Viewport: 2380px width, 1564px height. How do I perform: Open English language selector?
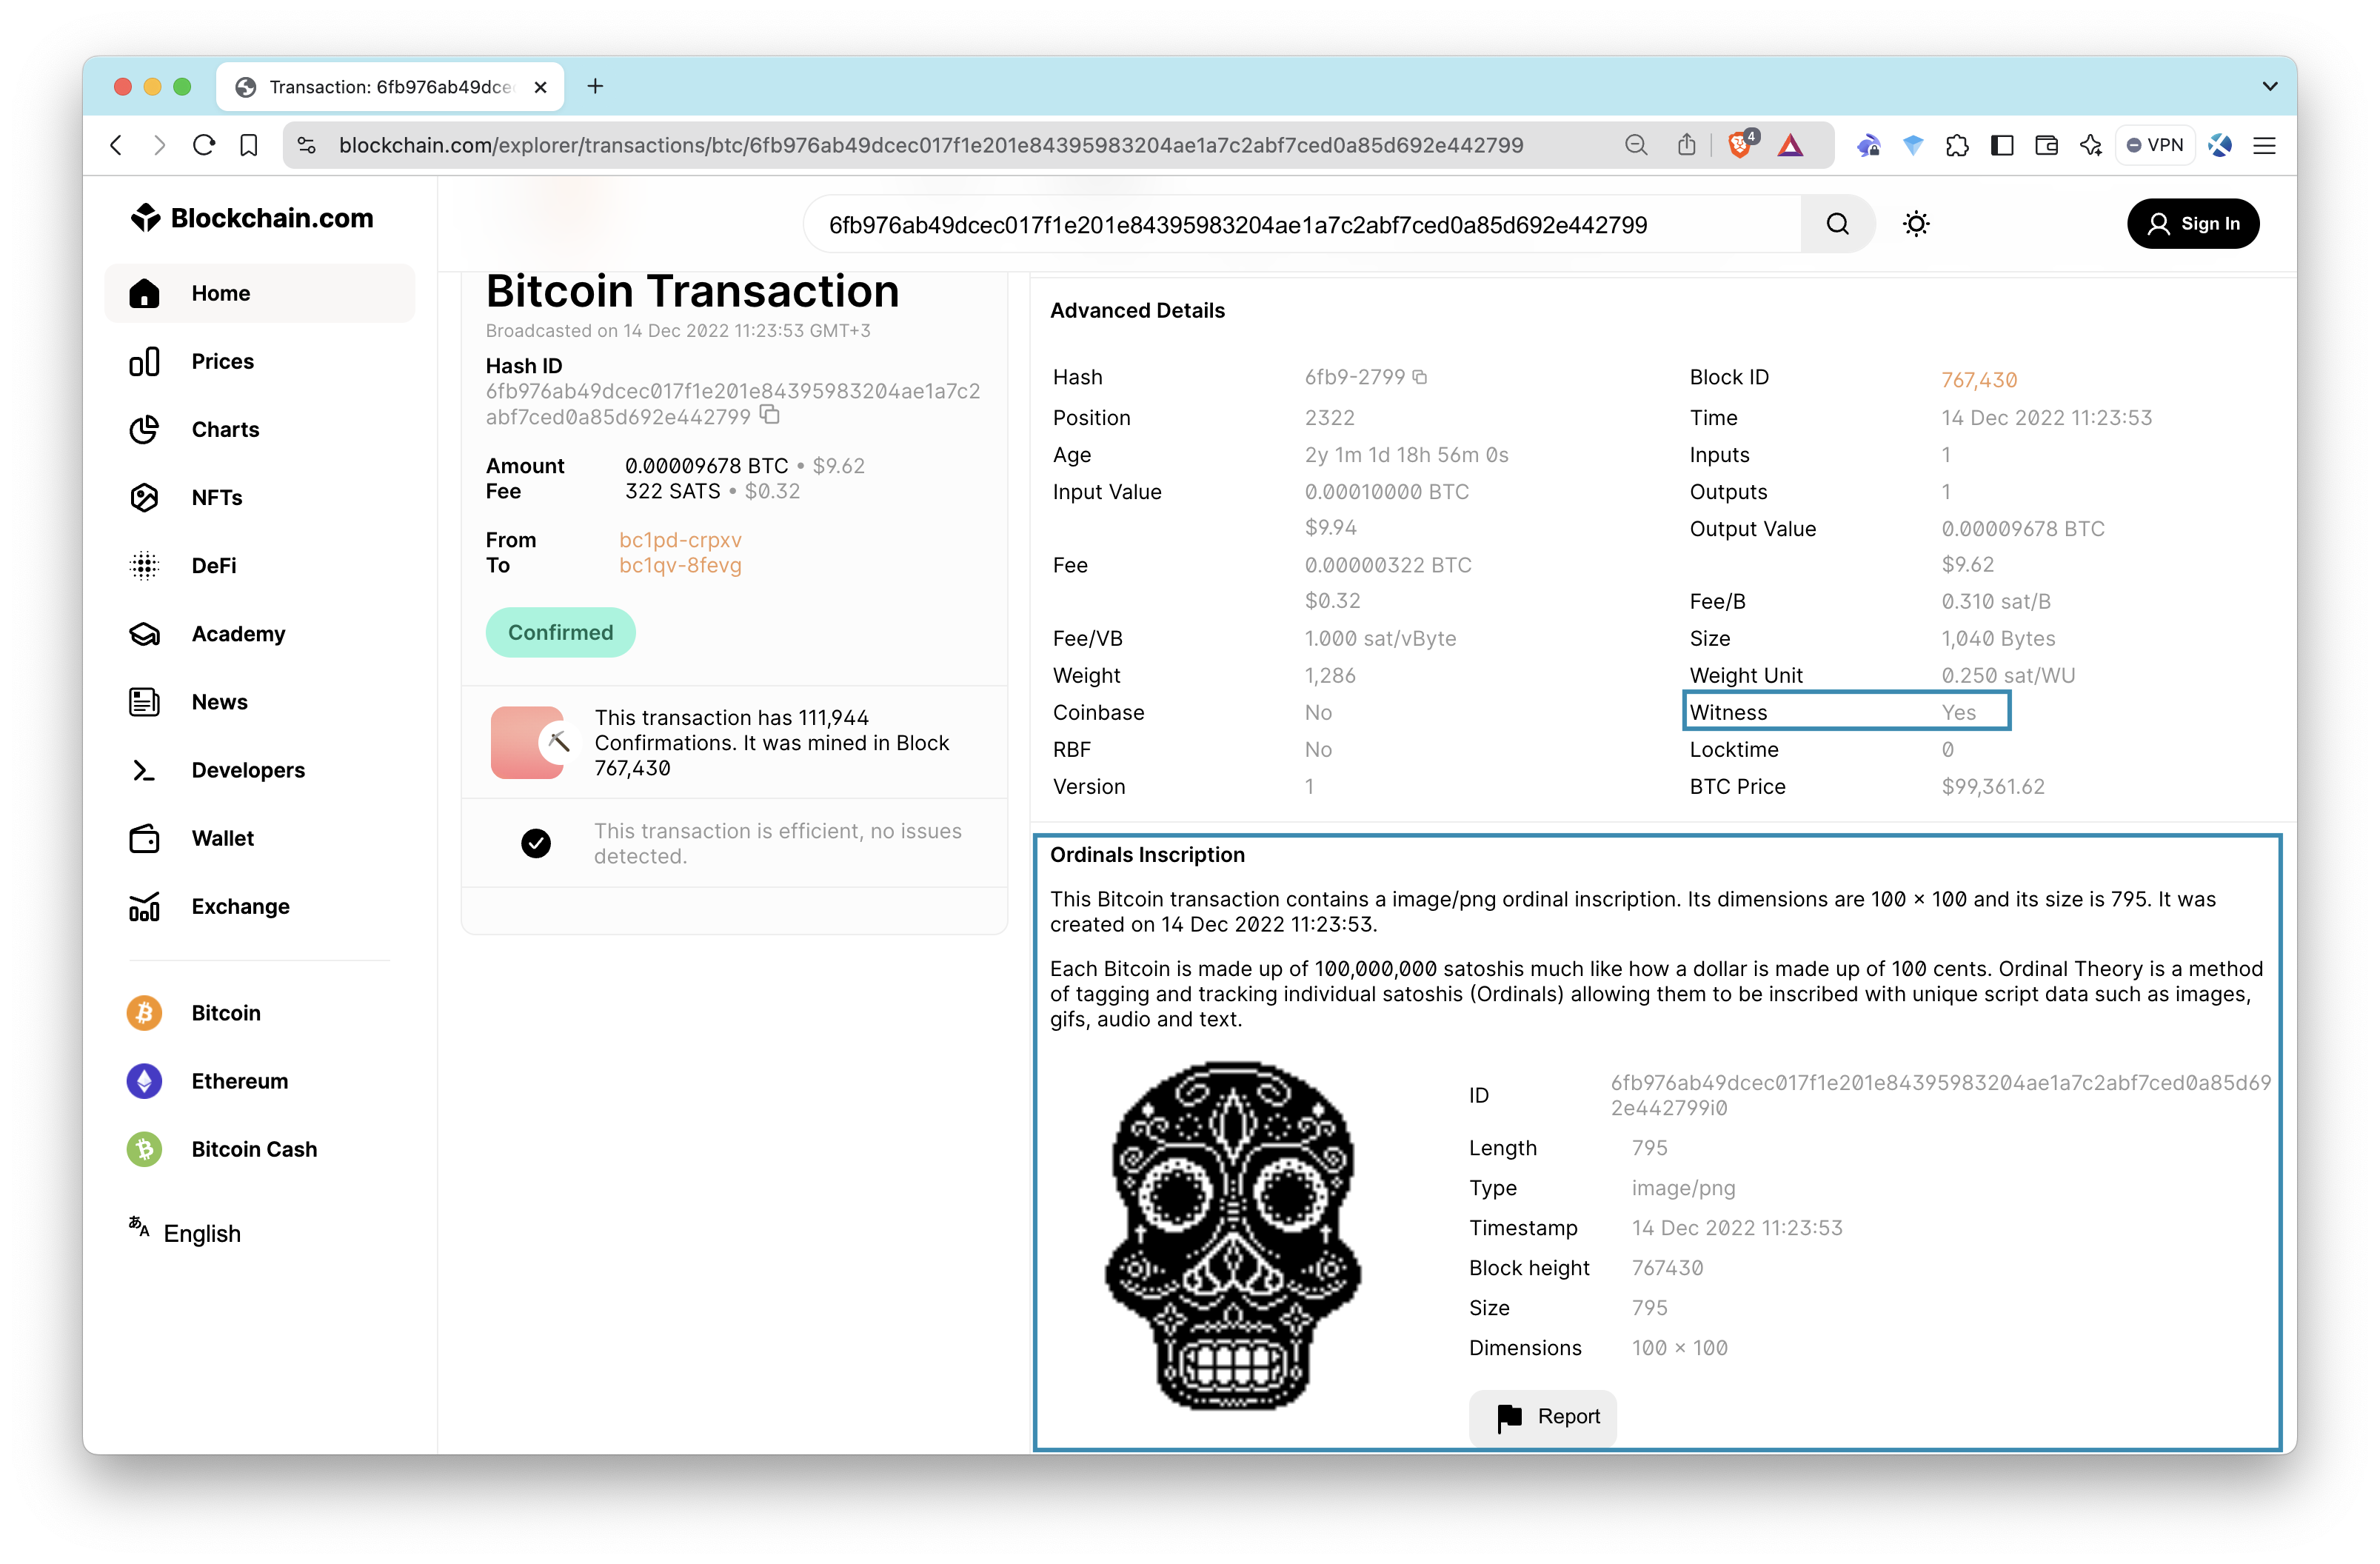click(x=201, y=1233)
